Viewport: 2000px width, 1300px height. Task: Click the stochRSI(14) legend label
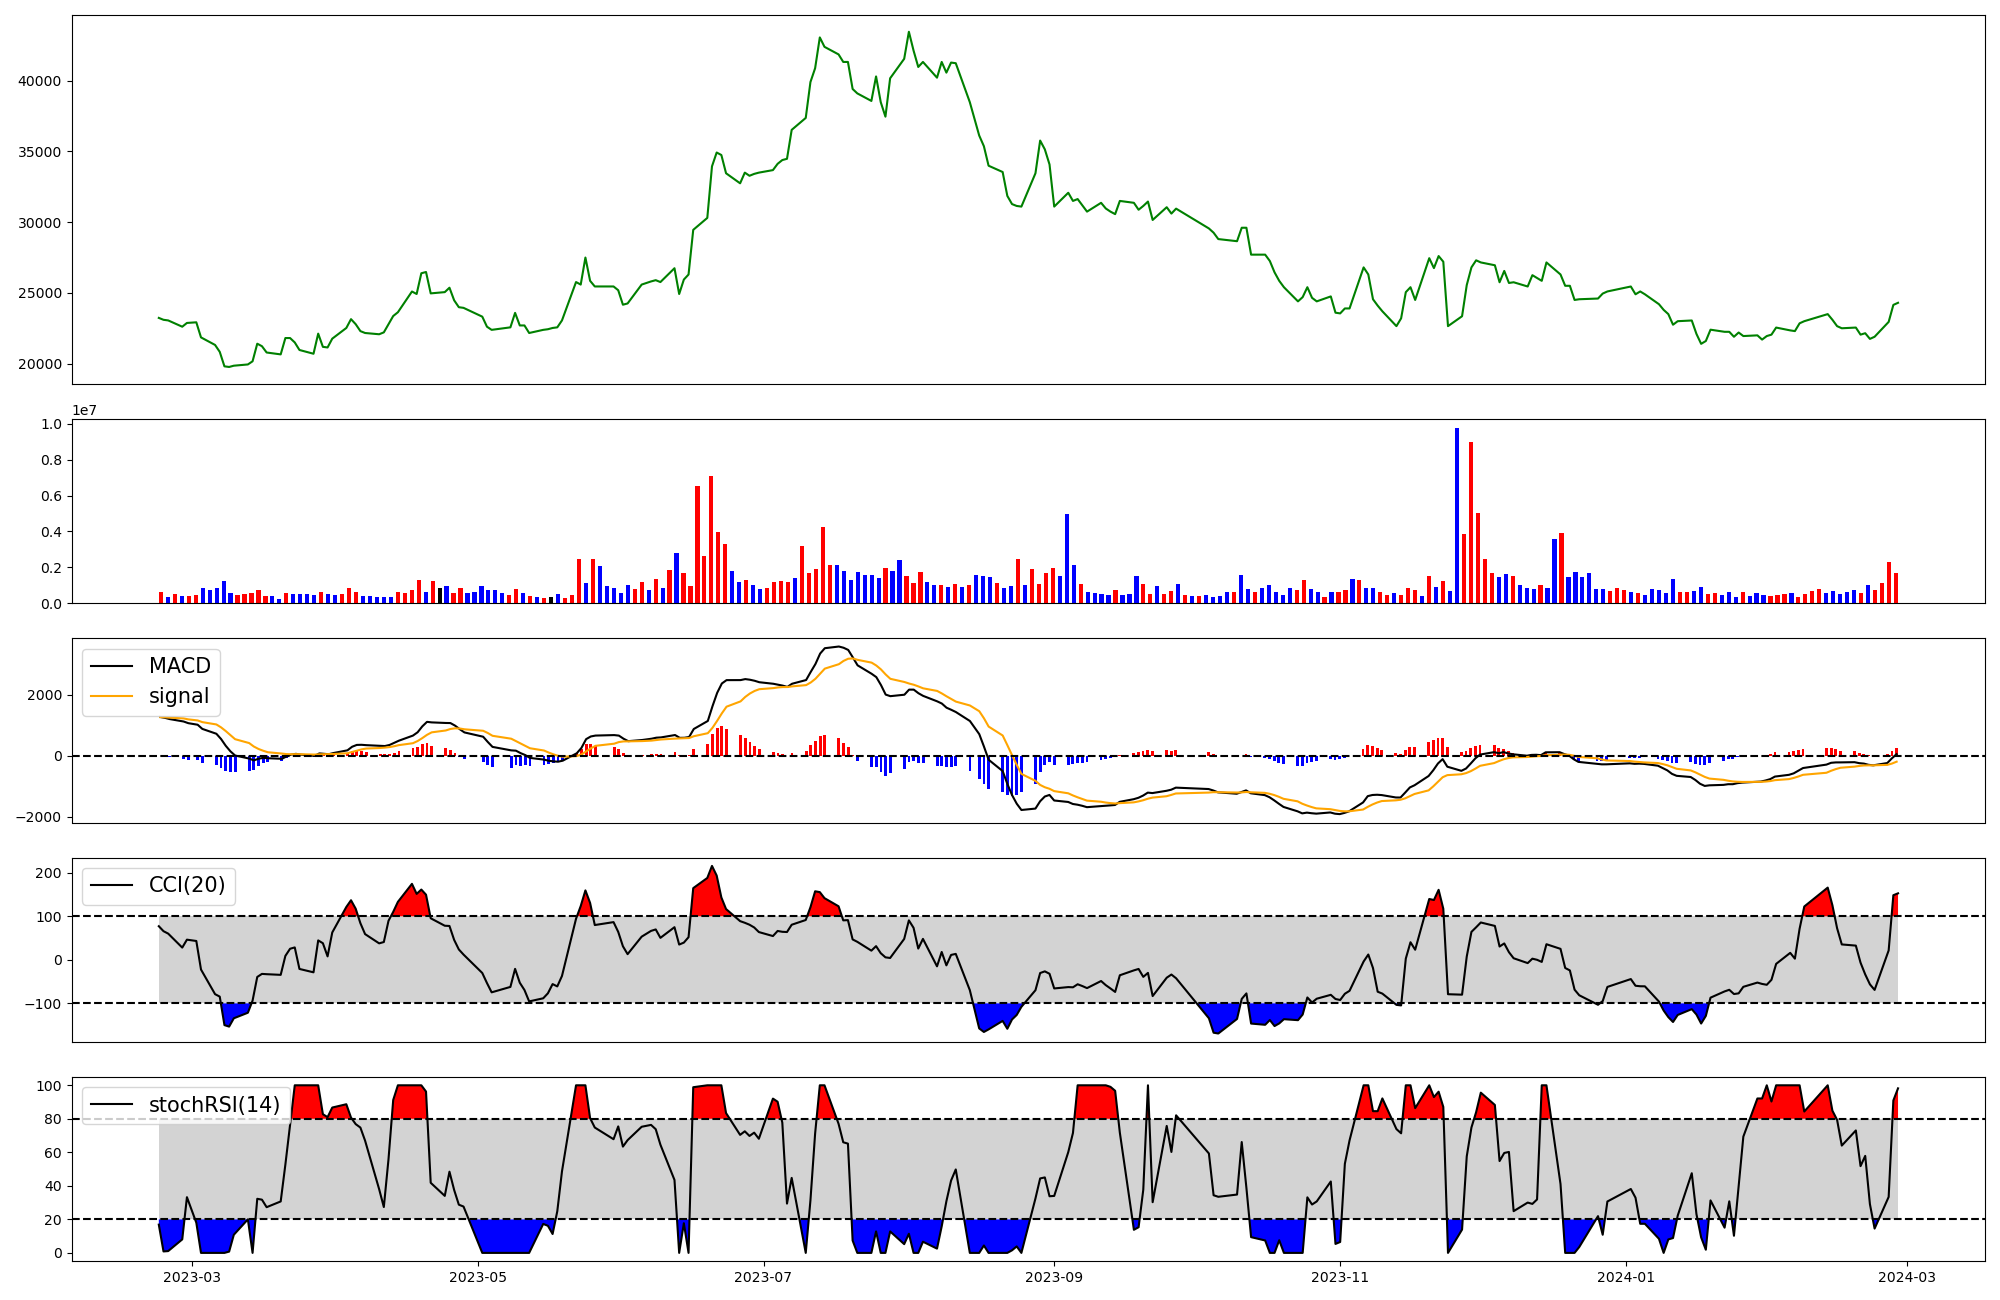pos(214,1105)
